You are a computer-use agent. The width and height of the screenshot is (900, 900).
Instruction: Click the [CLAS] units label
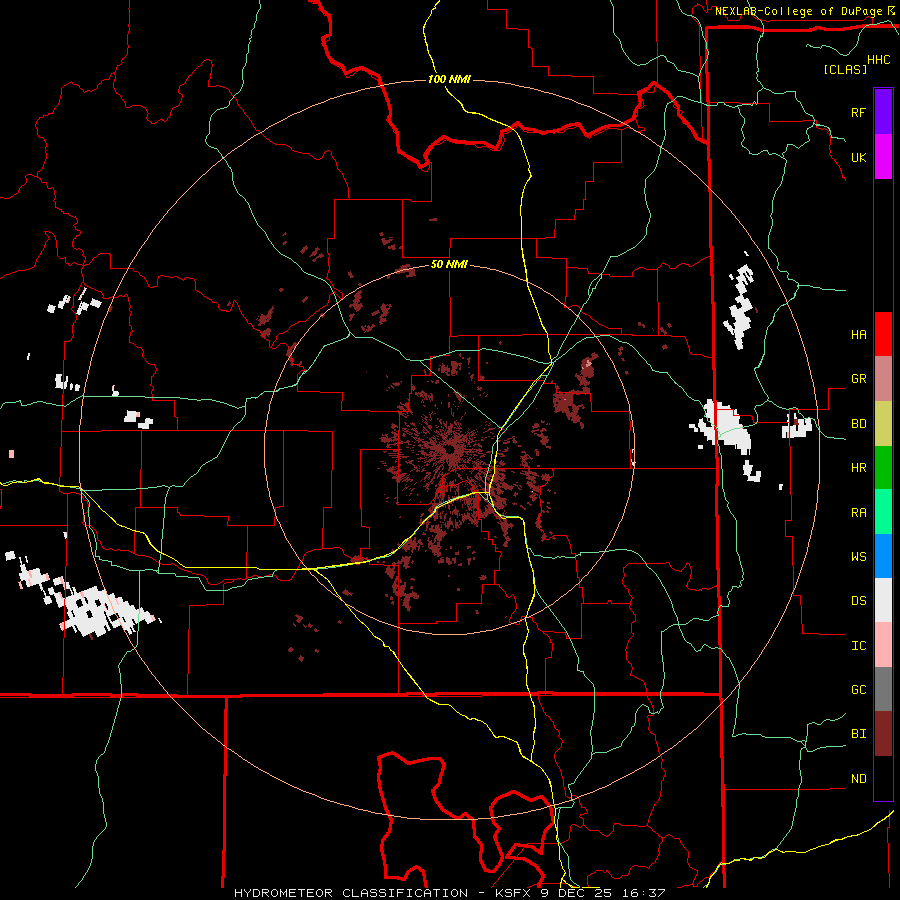845,69
